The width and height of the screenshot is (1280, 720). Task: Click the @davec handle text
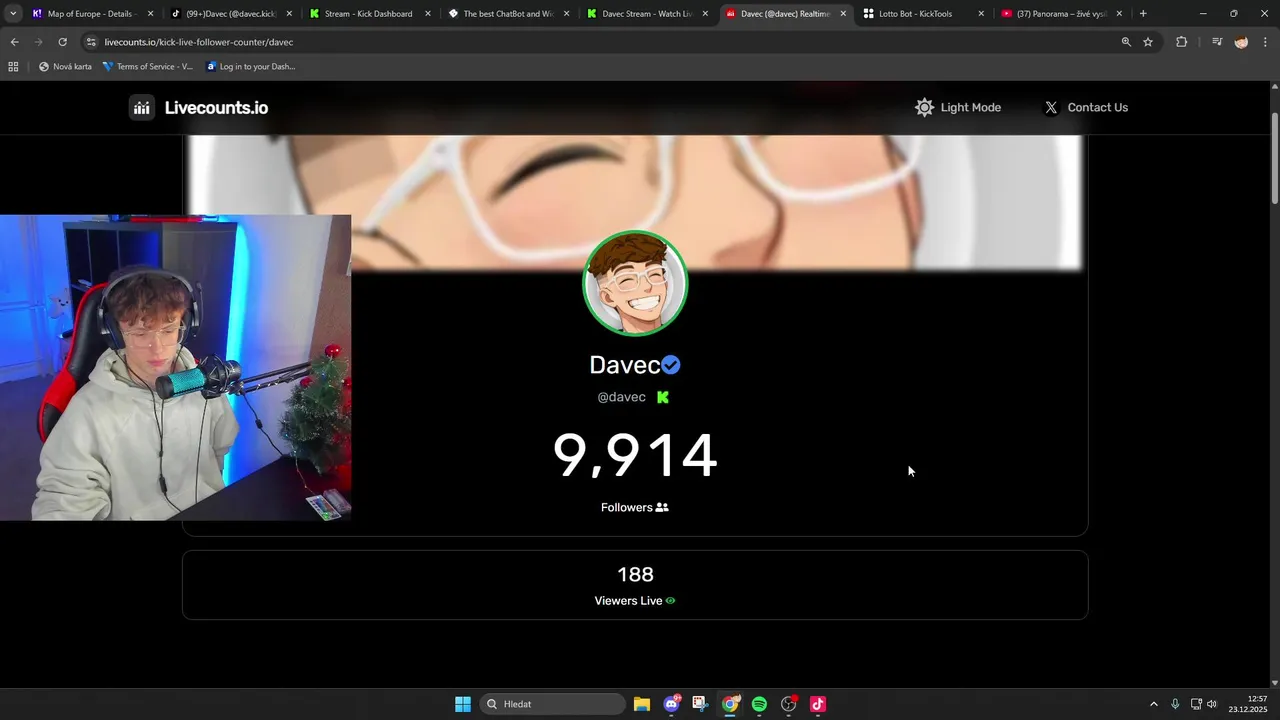click(621, 397)
